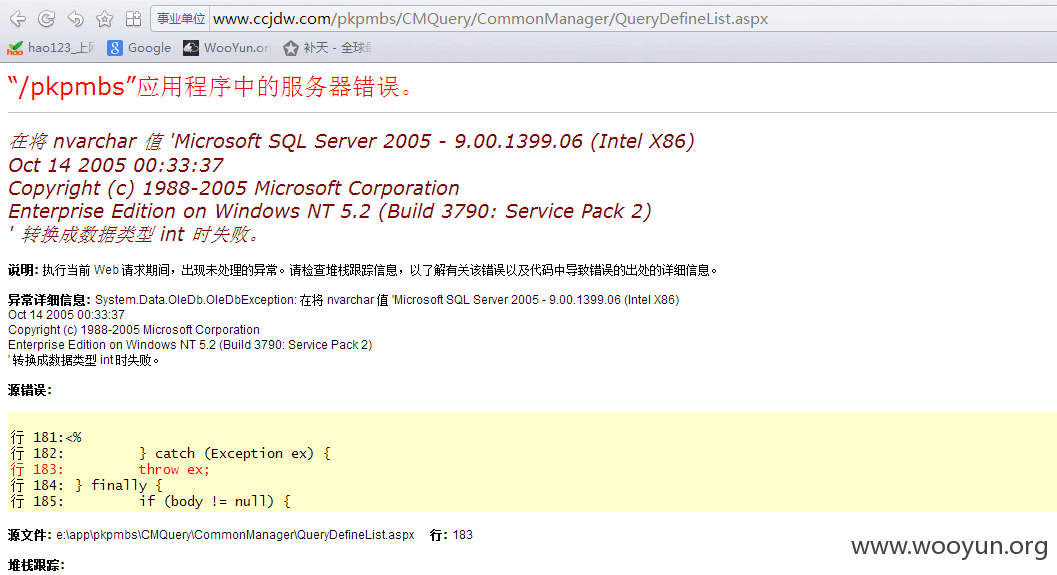The height and width of the screenshot is (575, 1057).
Task: Click the 堆栈跟踪 label
Action: click(36, 565)
